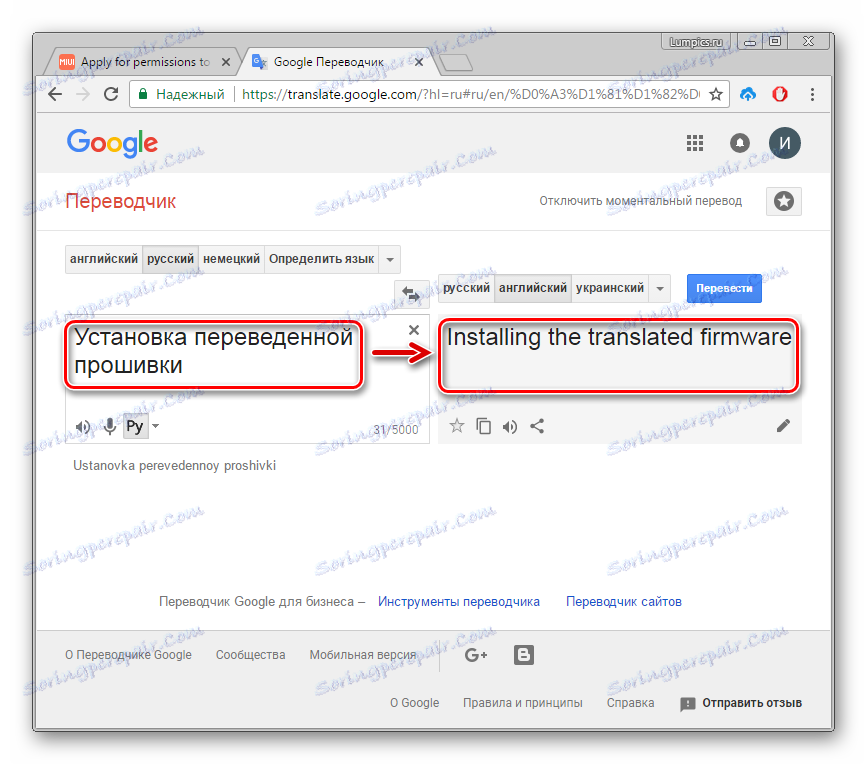867x764 pixels.
Task: Swap source and target languages
Action: click(411, 294)
